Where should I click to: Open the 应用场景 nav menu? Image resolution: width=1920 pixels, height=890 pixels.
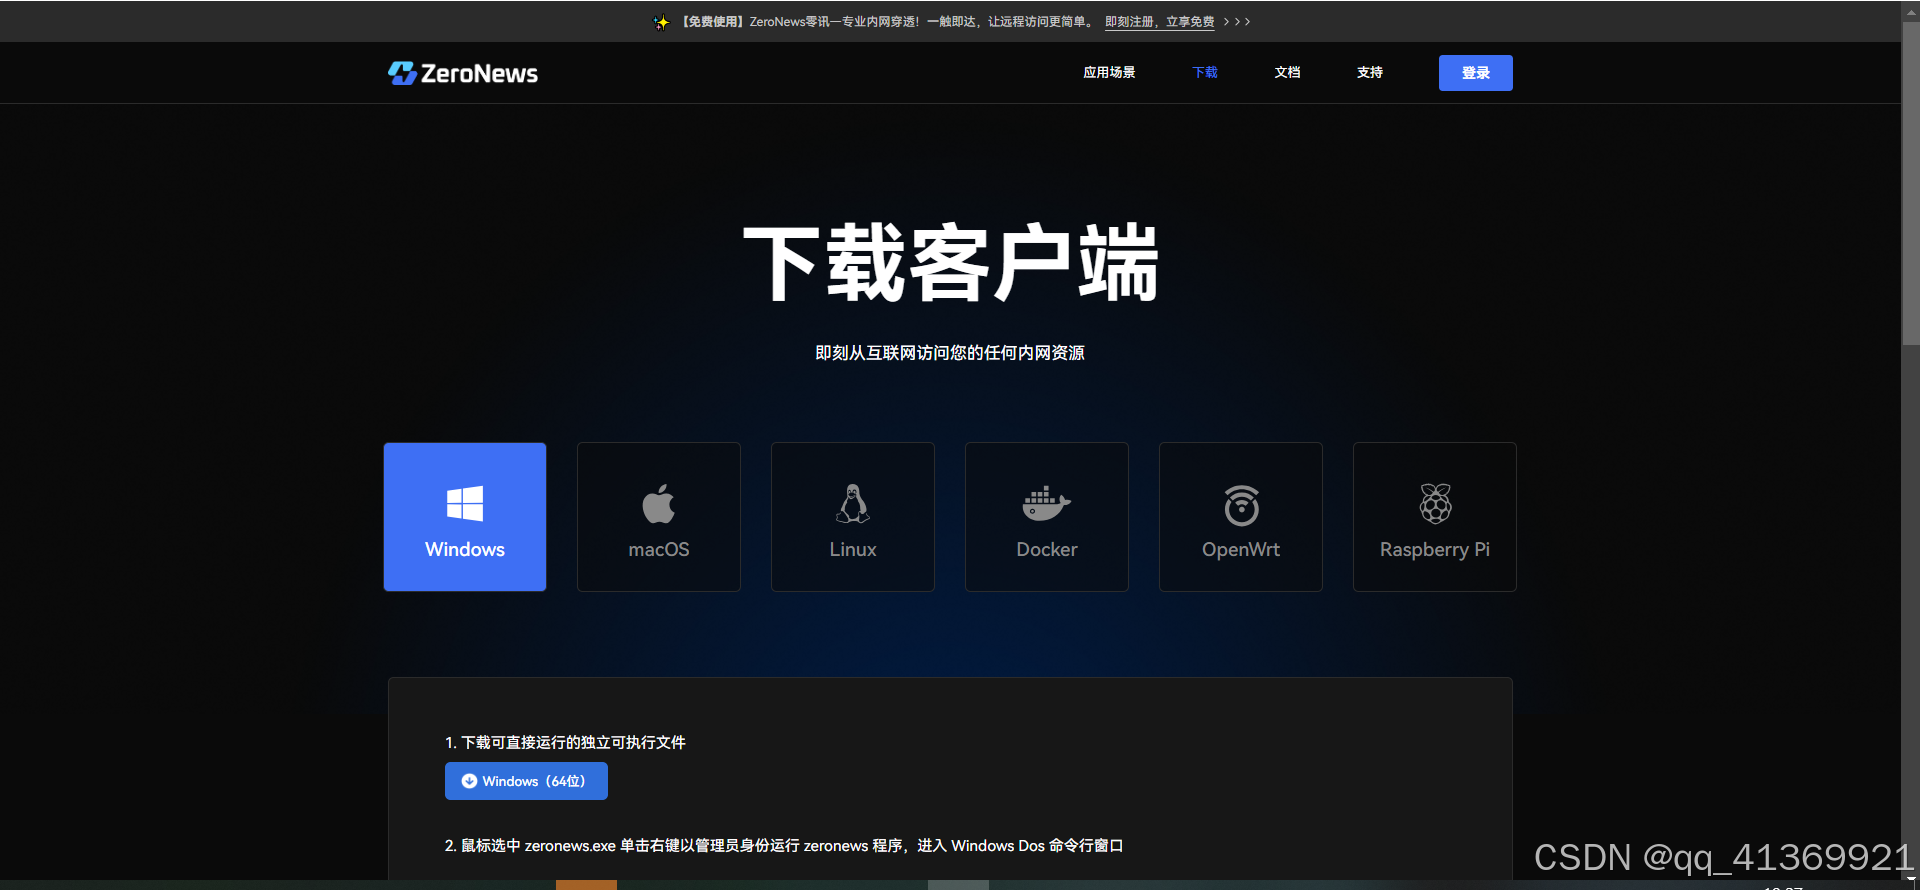pyautogui.click(x=1109, y=72)
